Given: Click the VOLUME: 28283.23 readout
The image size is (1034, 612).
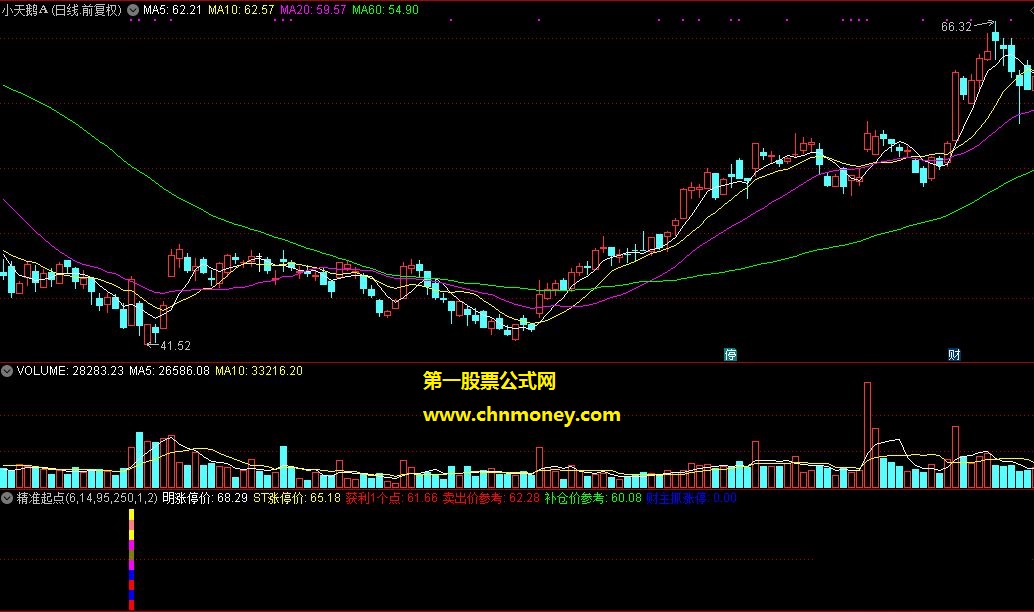Looking at the screenshot, I should click(x=70, y=371).
